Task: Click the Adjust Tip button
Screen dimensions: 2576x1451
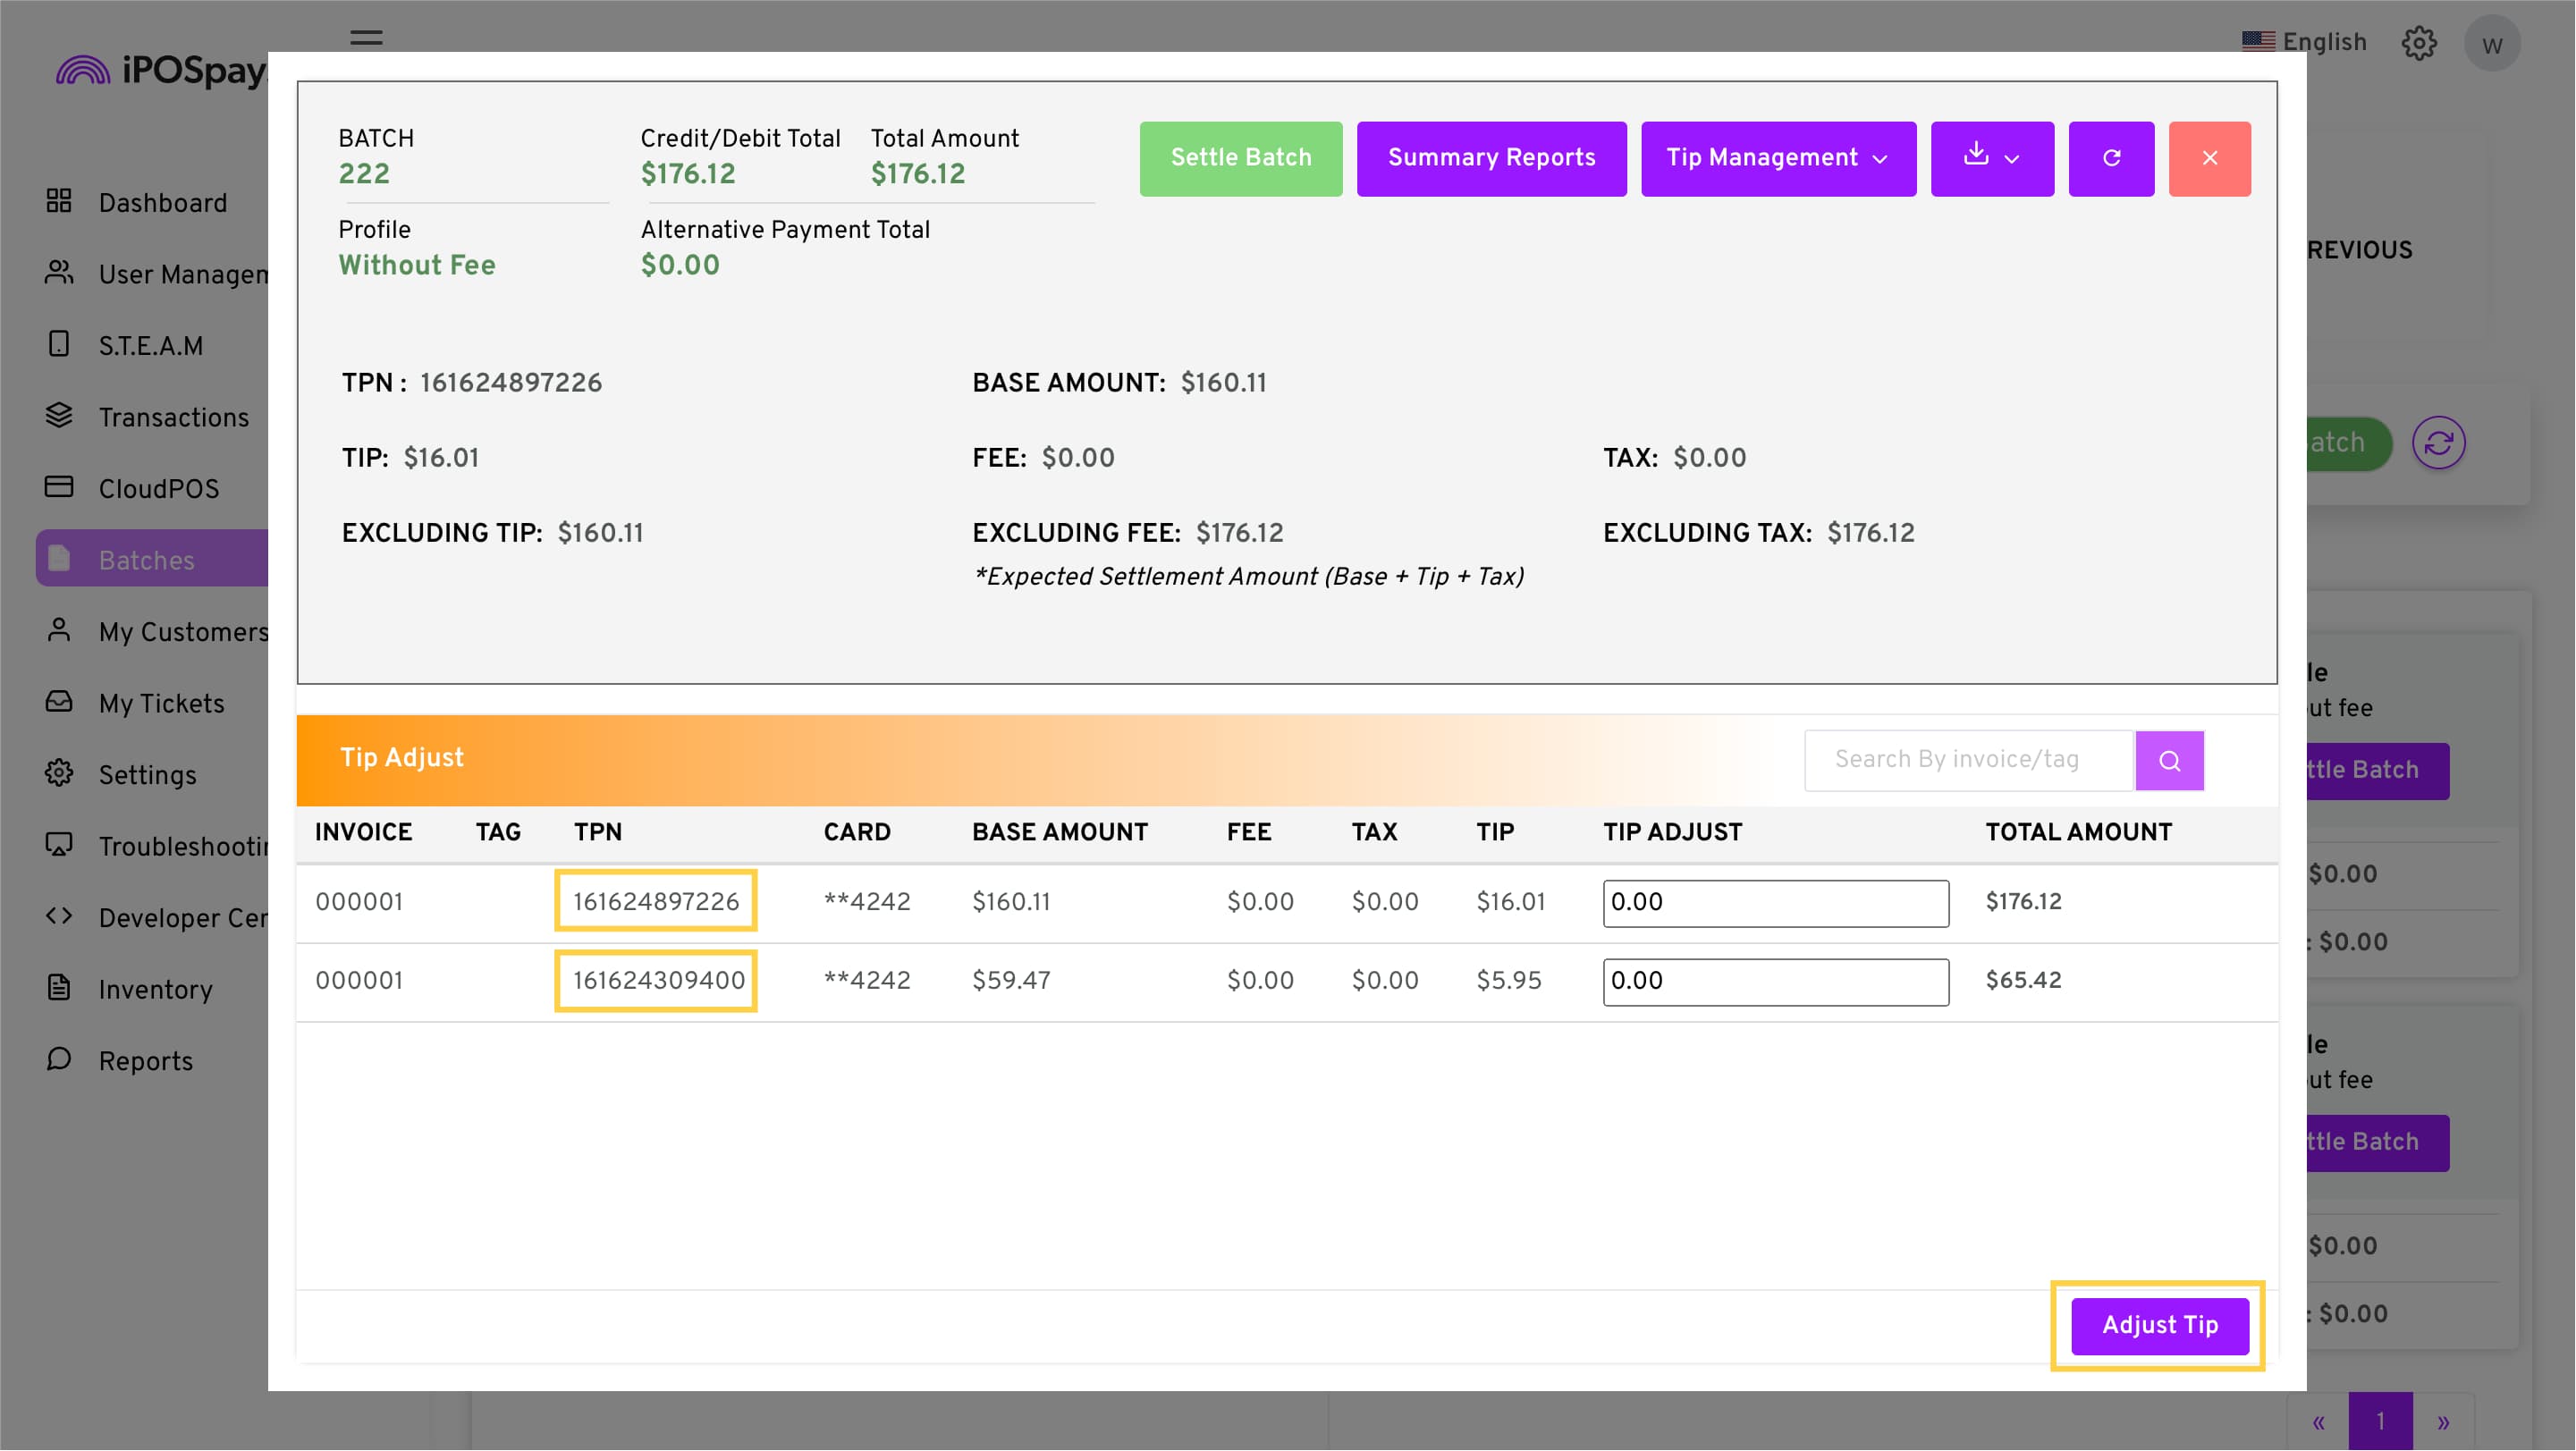Action: click(2160, 1326)
